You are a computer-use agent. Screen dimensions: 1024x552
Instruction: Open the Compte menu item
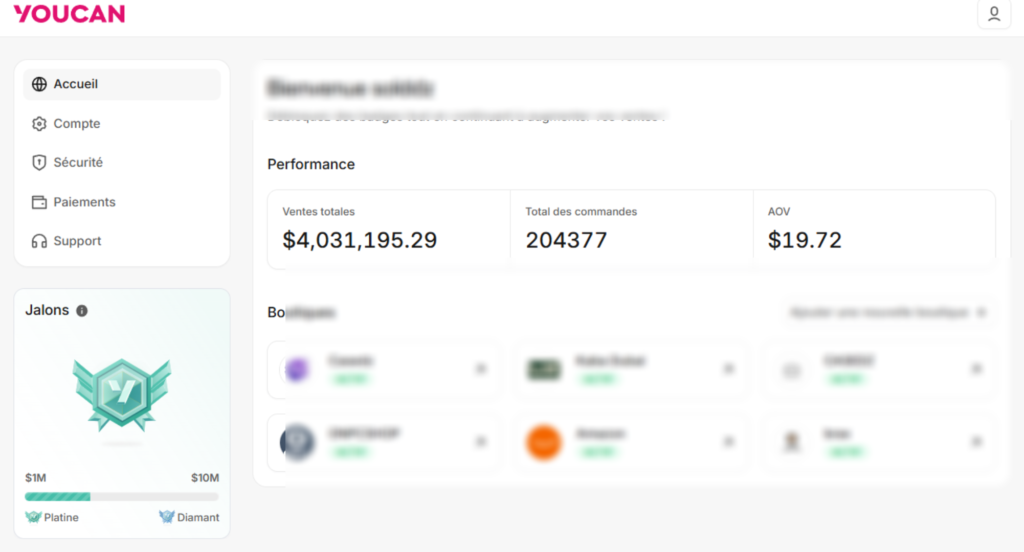click(77, 124)
